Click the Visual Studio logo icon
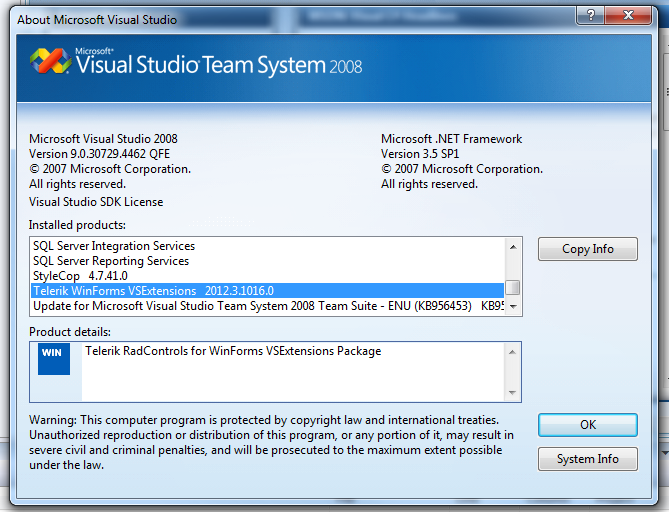 [51, 61]
